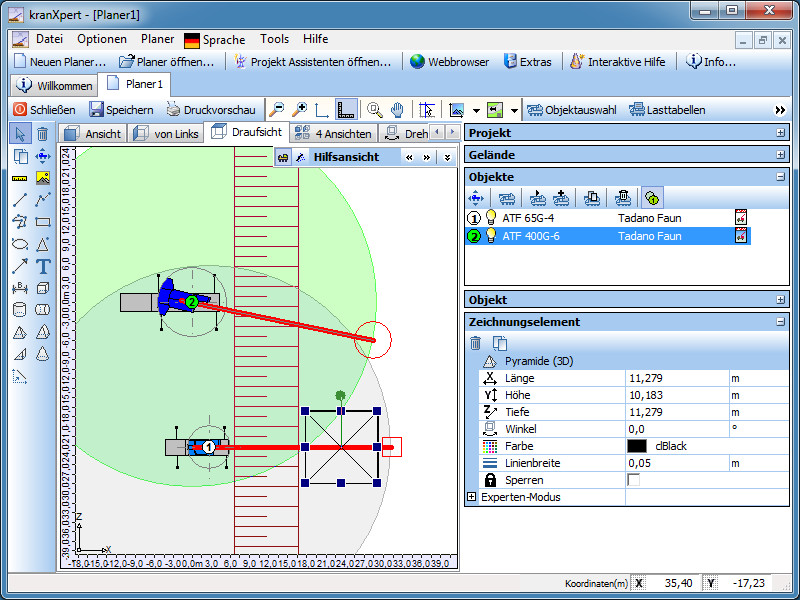
Task: Click the insert picture tool
Action: 43,178
